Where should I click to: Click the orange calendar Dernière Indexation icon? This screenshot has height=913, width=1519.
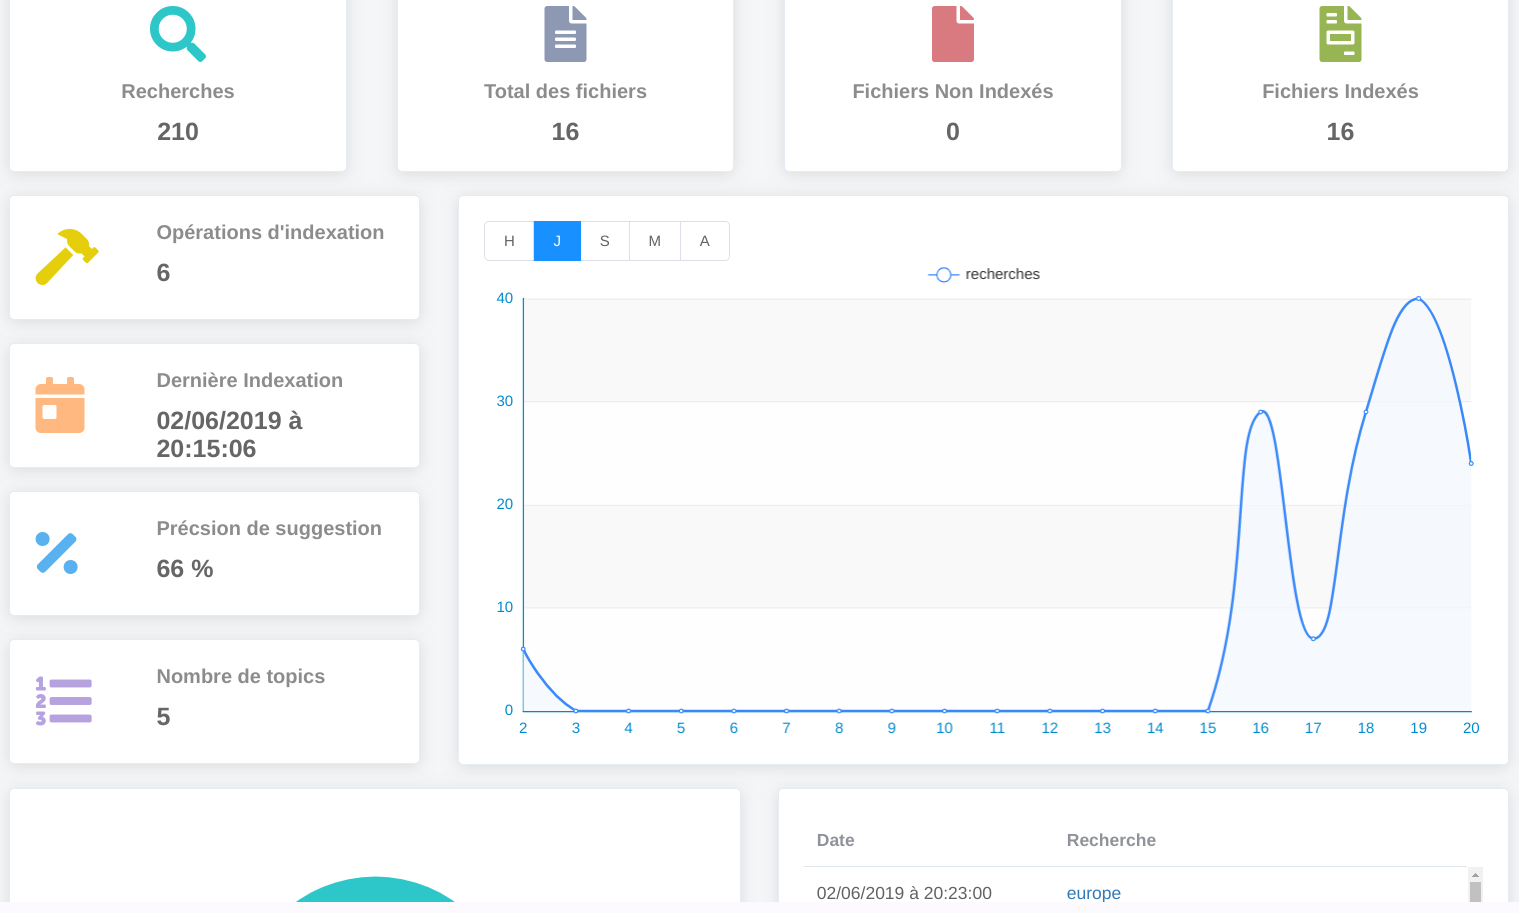[60, 405]
